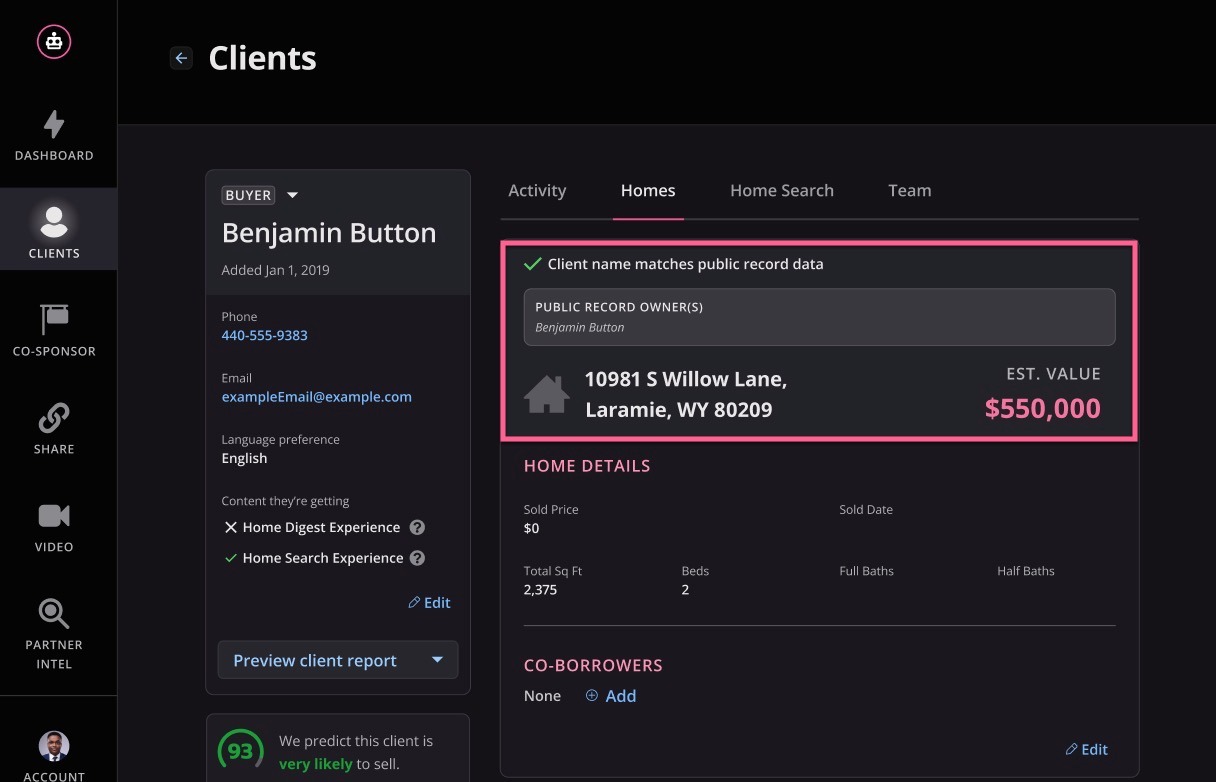Open the Home Search tab
Screen dimensions: 1216x782
782,190
